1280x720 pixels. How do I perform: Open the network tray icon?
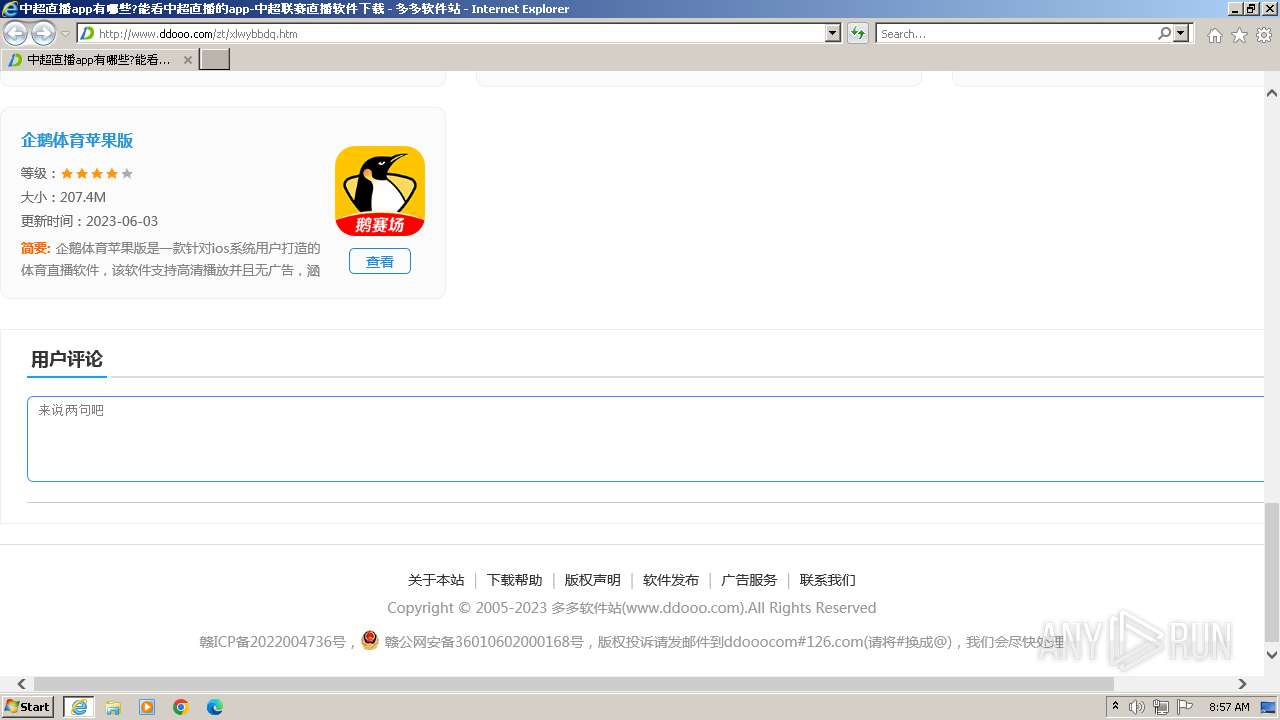pos(1161,707)
